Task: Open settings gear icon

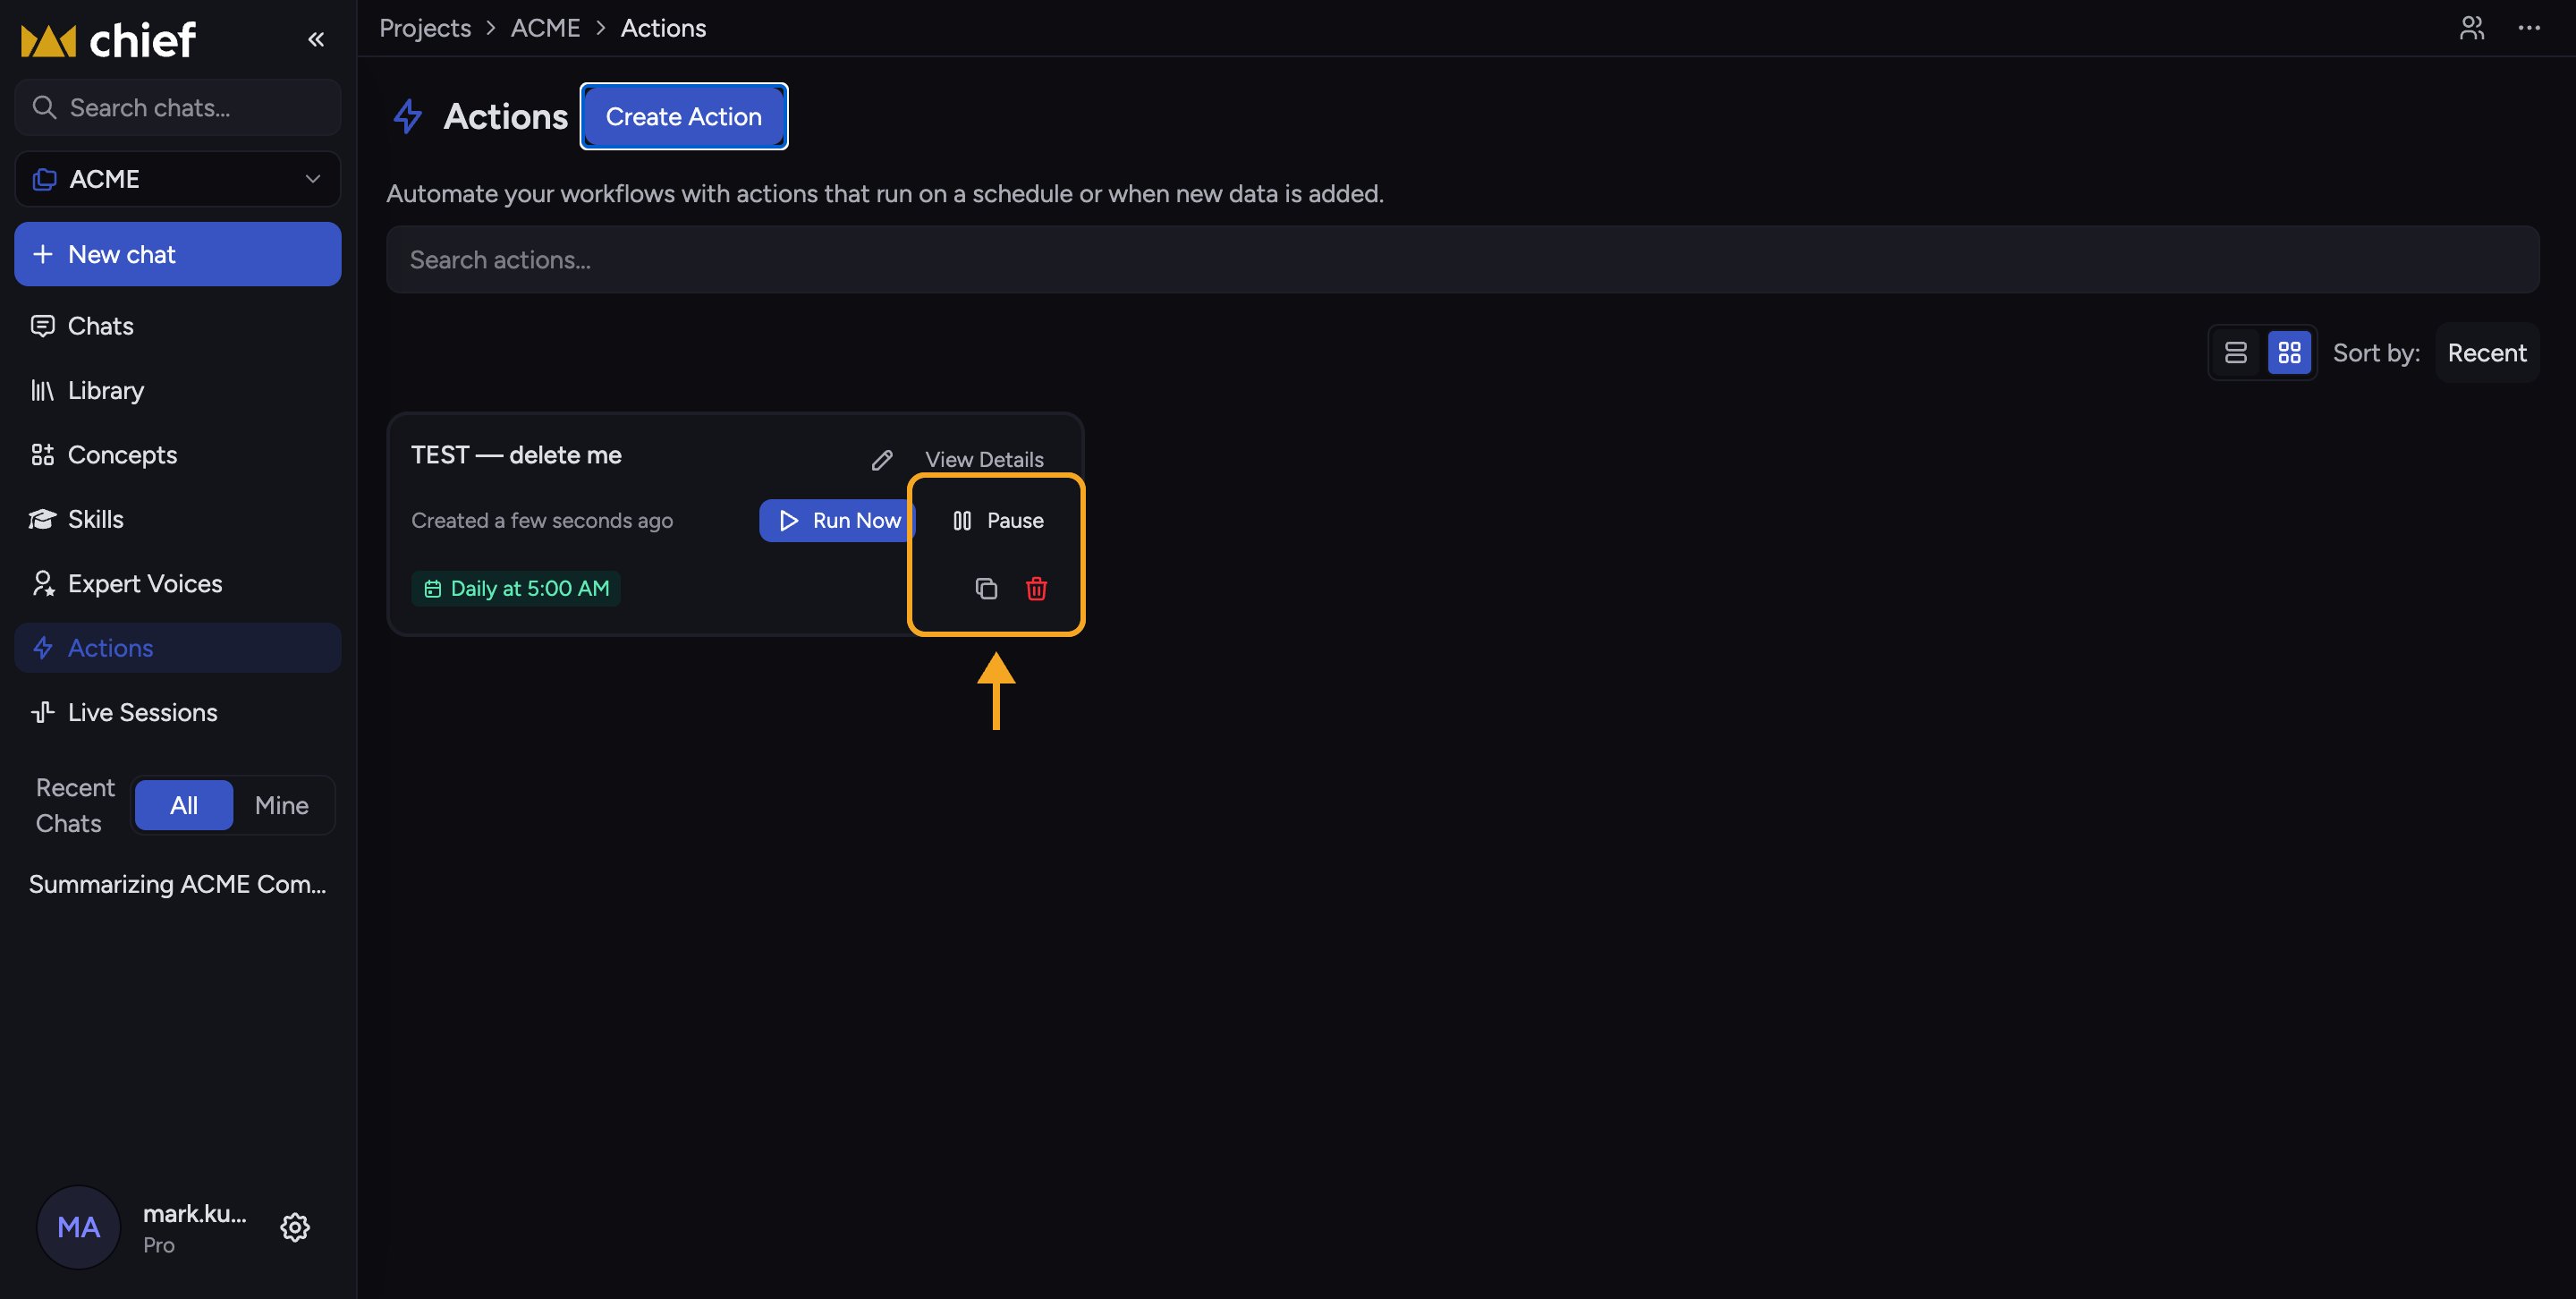Action: click(295, 1228)
